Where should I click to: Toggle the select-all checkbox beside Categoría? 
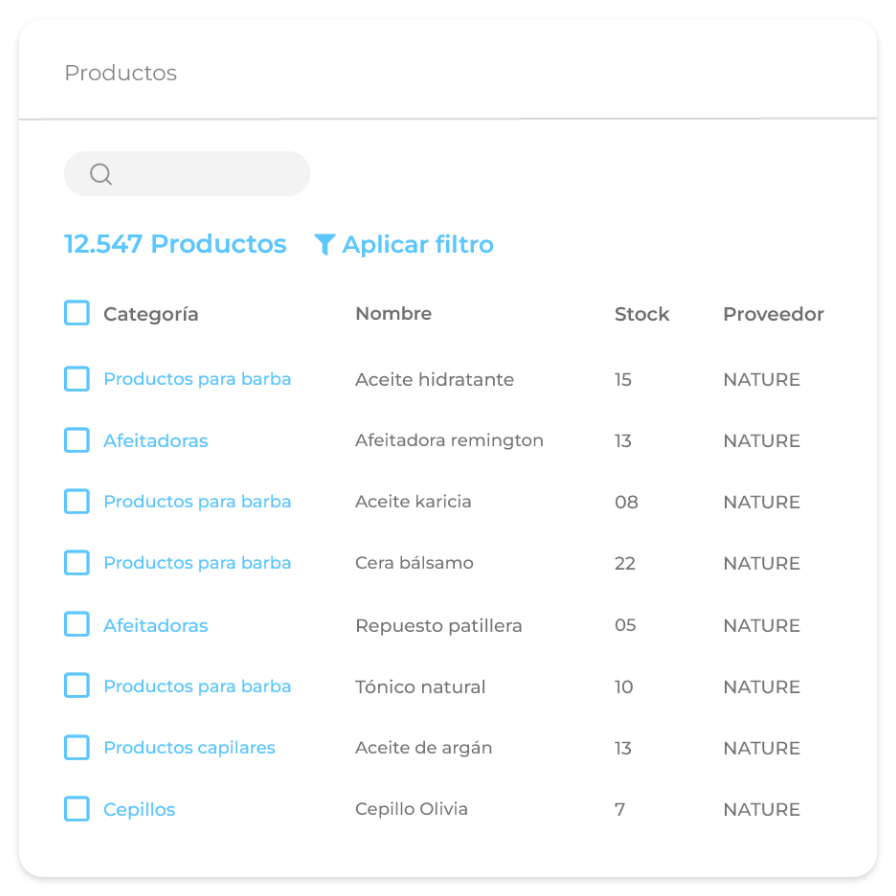point(77,313)
